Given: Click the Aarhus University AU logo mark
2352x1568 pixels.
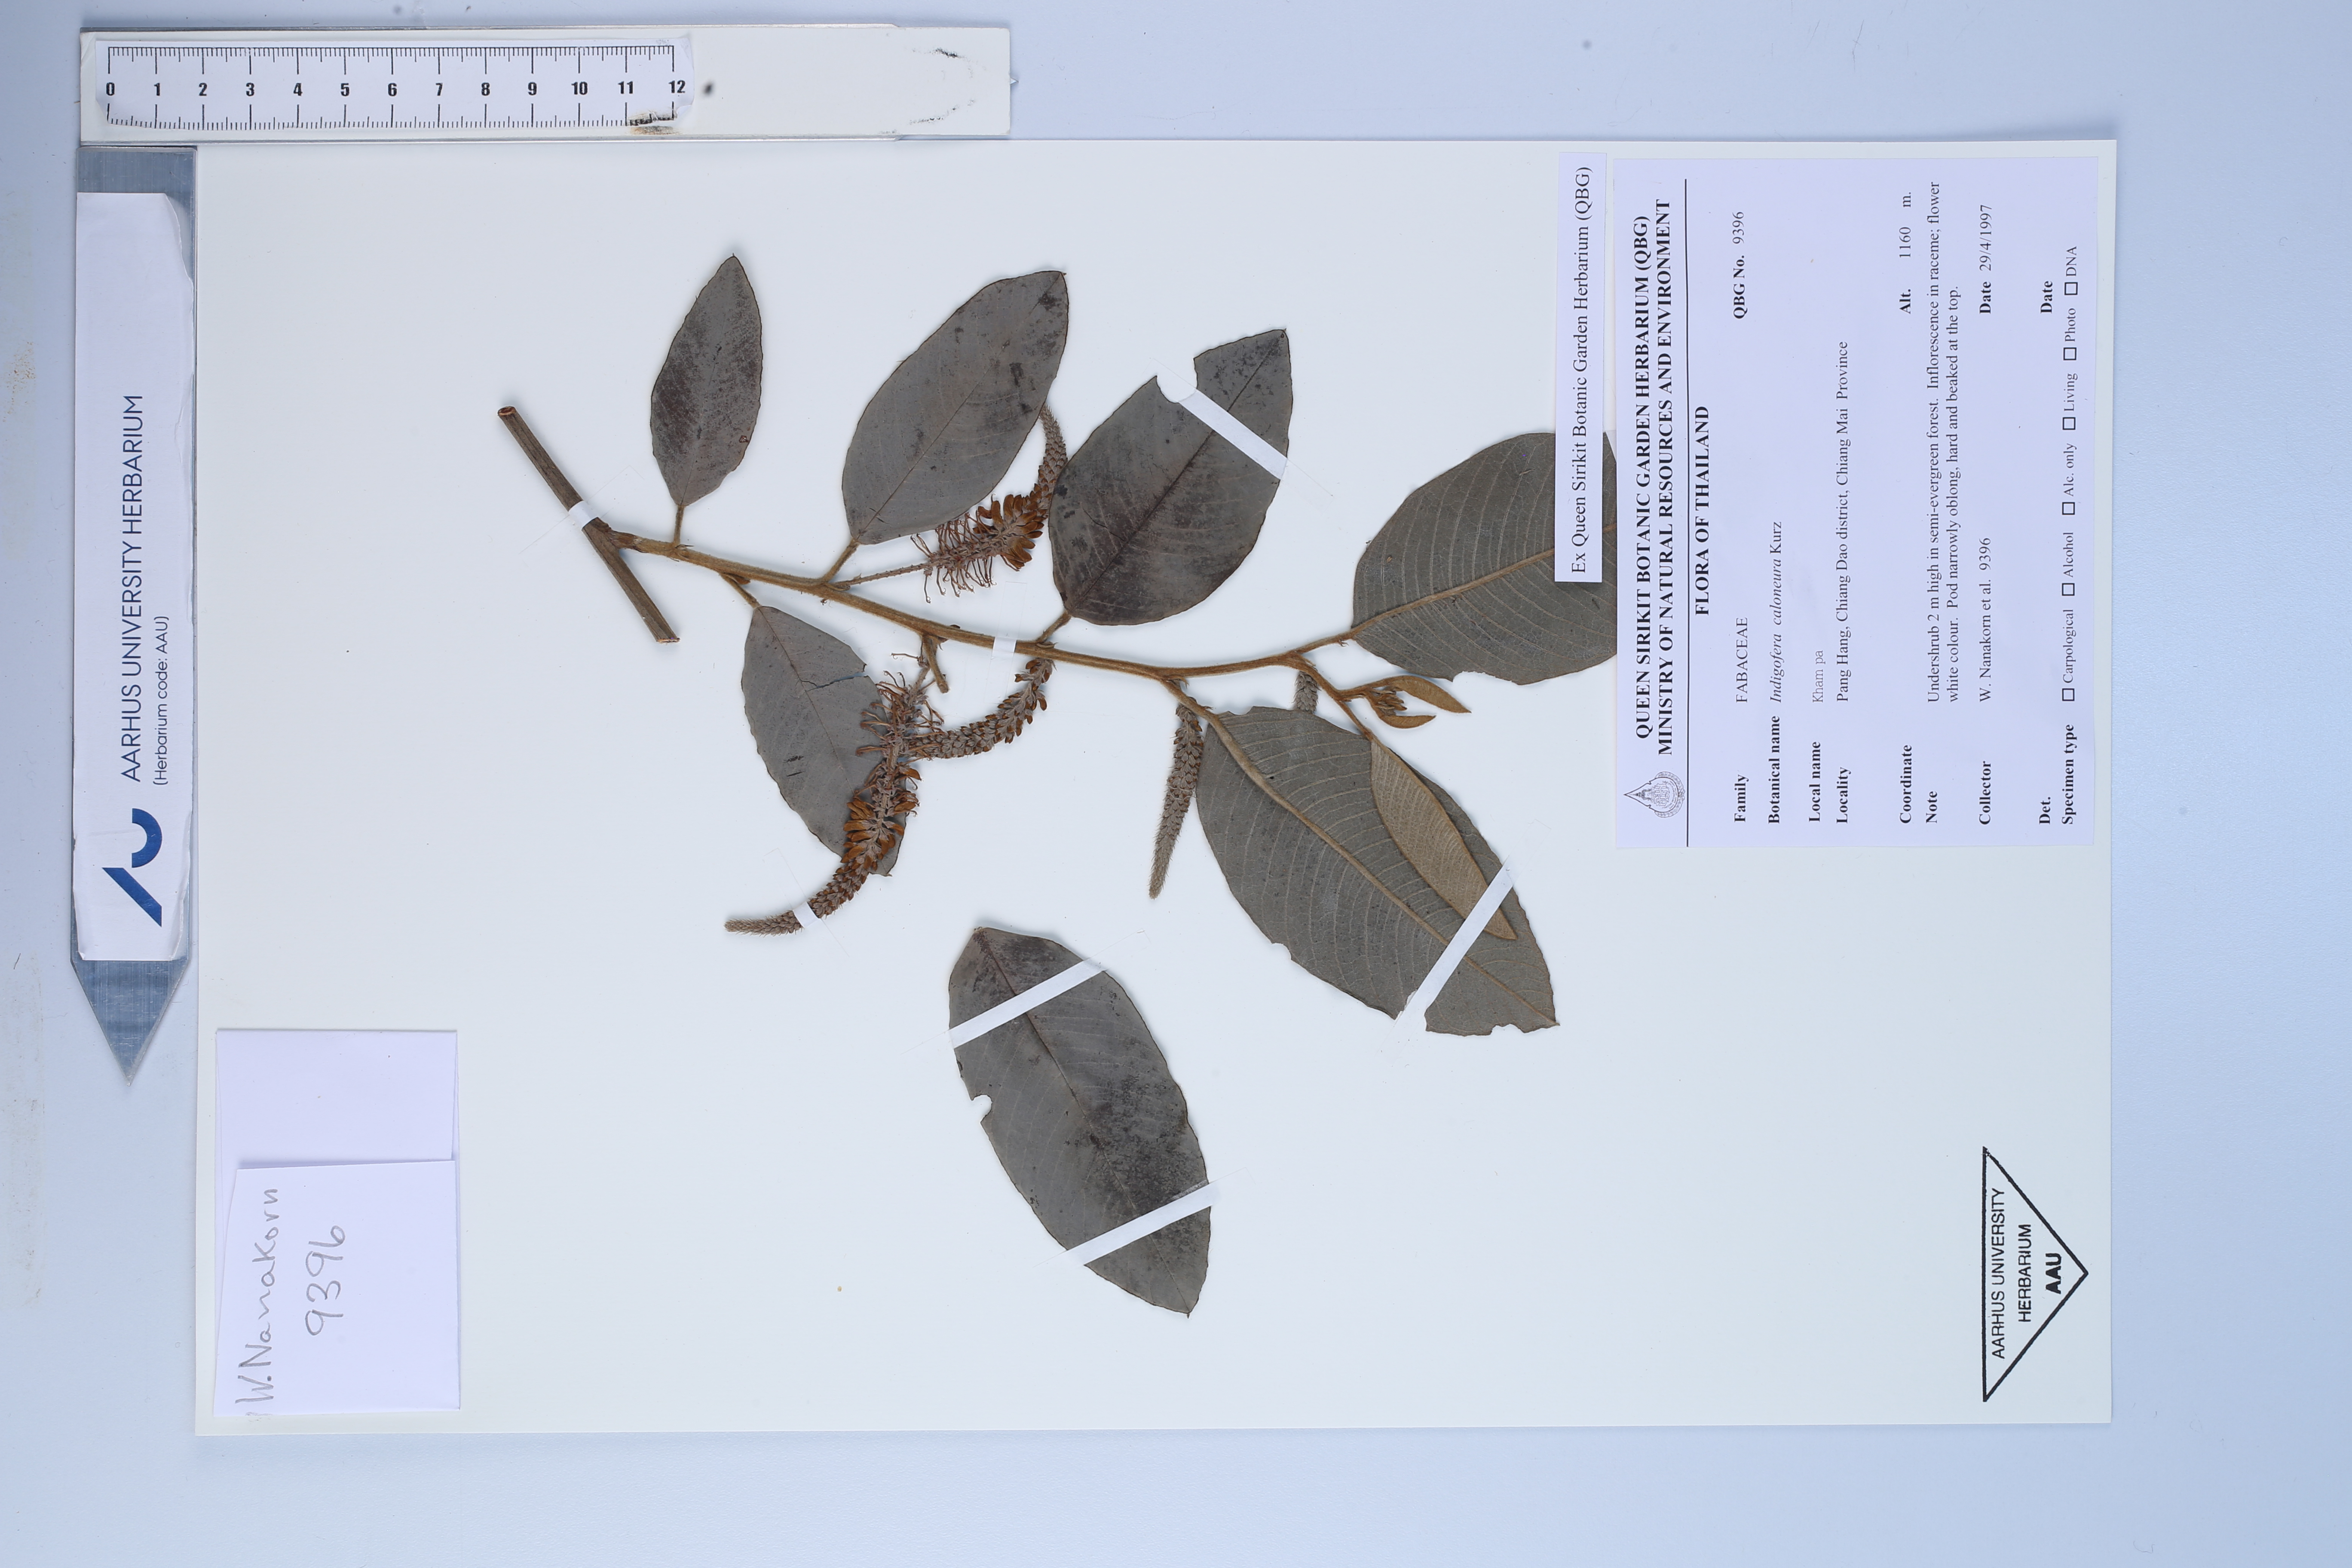Looking at the screenshot, I should point(133,866).
